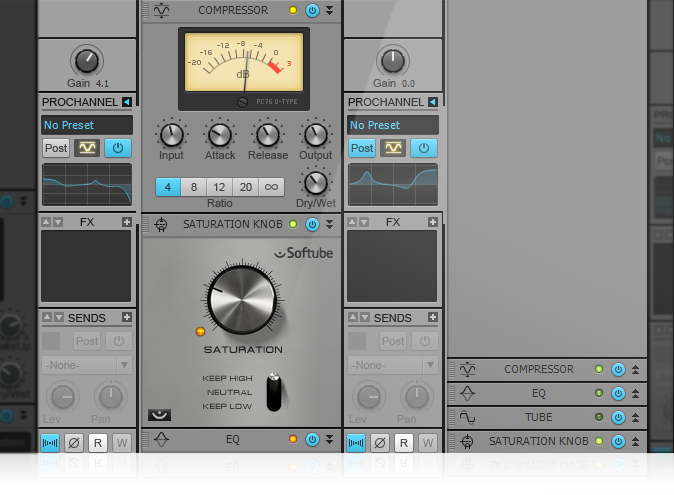Click the Gain 0.0 knob on right strip
The width and height of the screenshot is (674, 495).
pos(393,61)
